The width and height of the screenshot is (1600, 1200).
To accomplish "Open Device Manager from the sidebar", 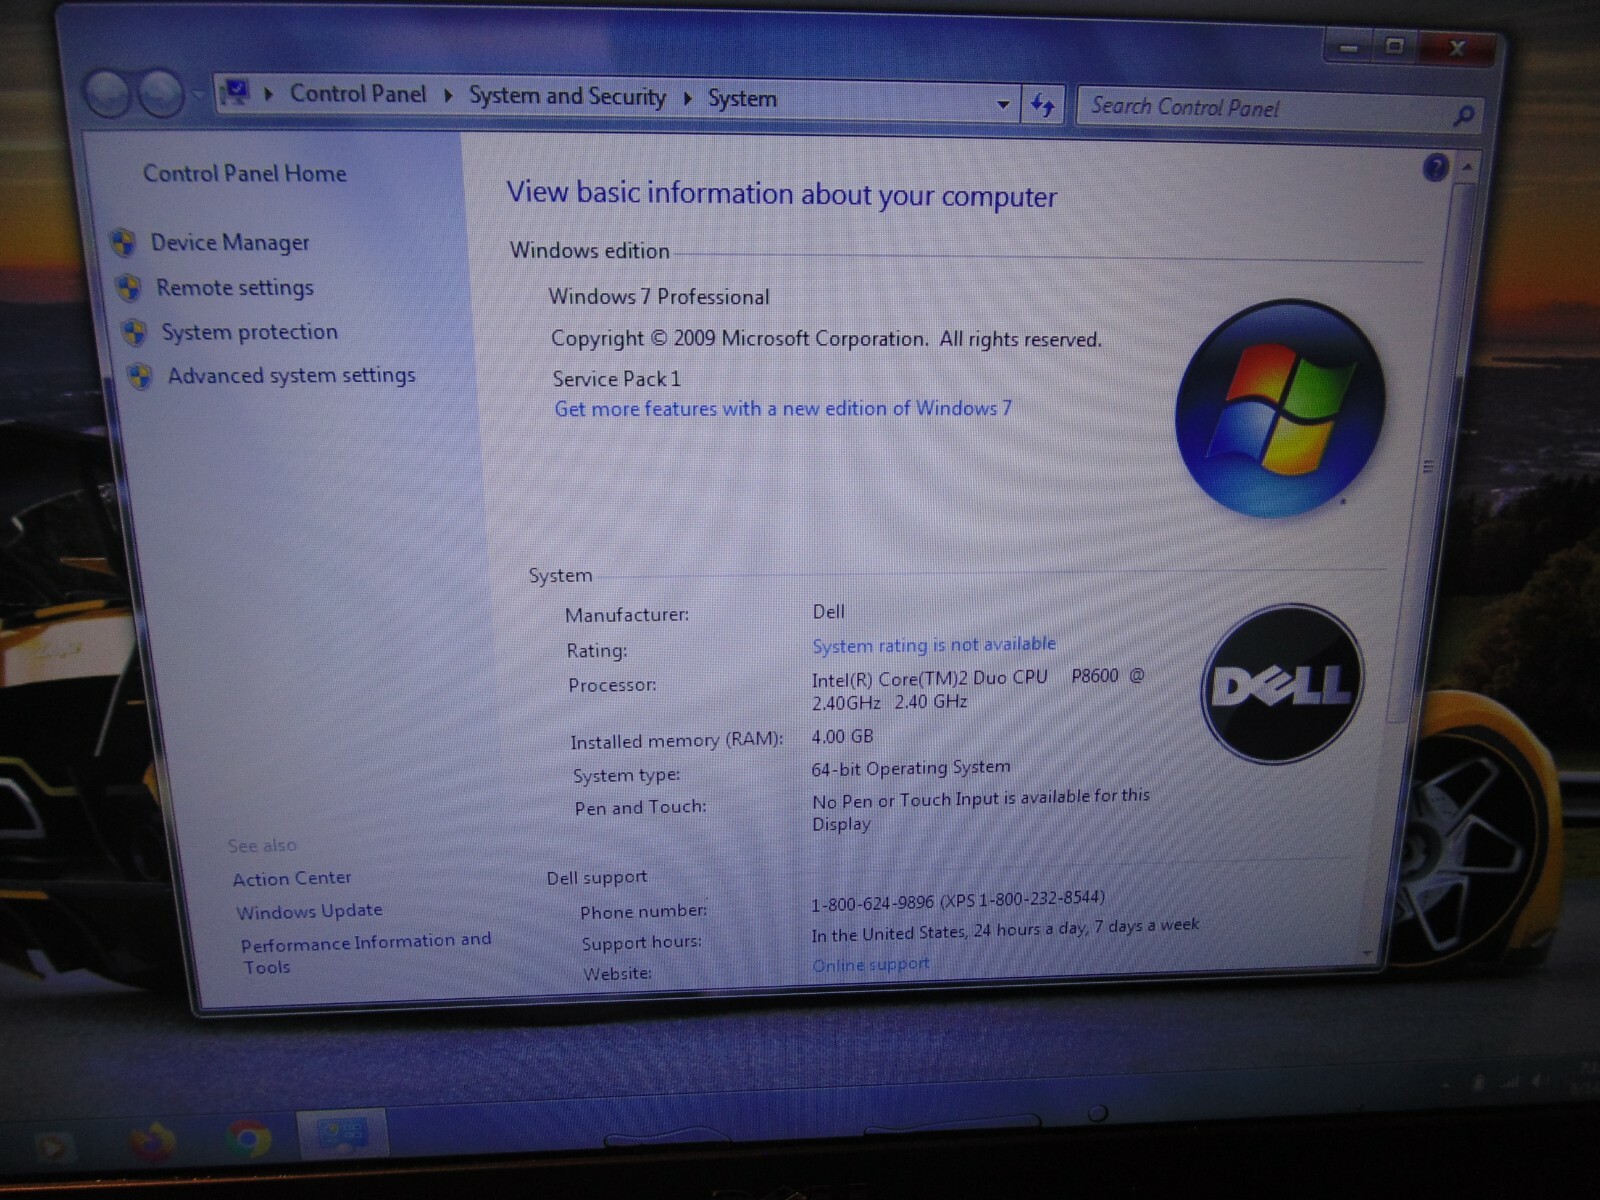I will [x=230, y=243].
